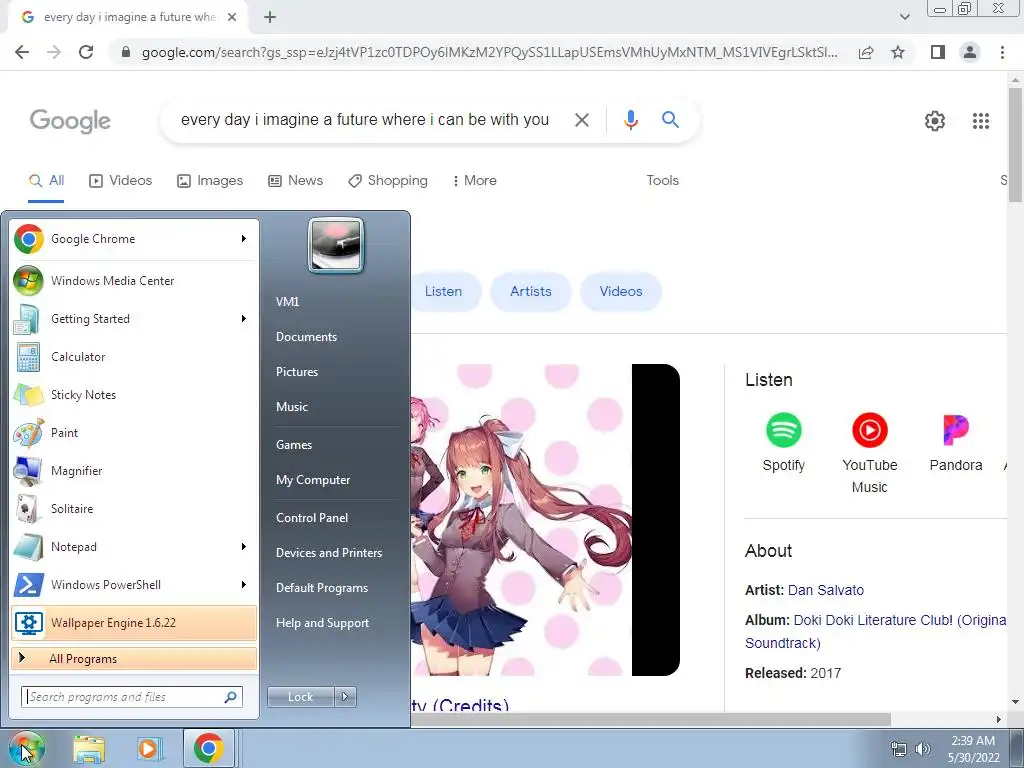Click the Artists chip
This screenshot has width=1024, height=768.
coord(531,291)
